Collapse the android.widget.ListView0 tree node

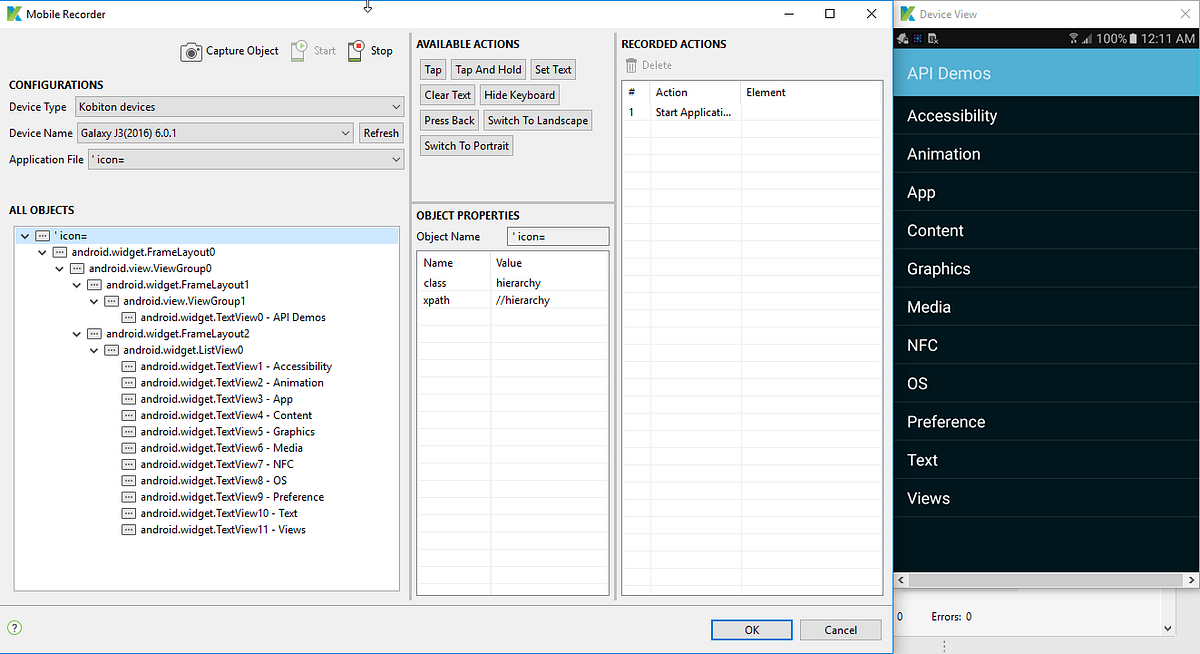(93, 350)
